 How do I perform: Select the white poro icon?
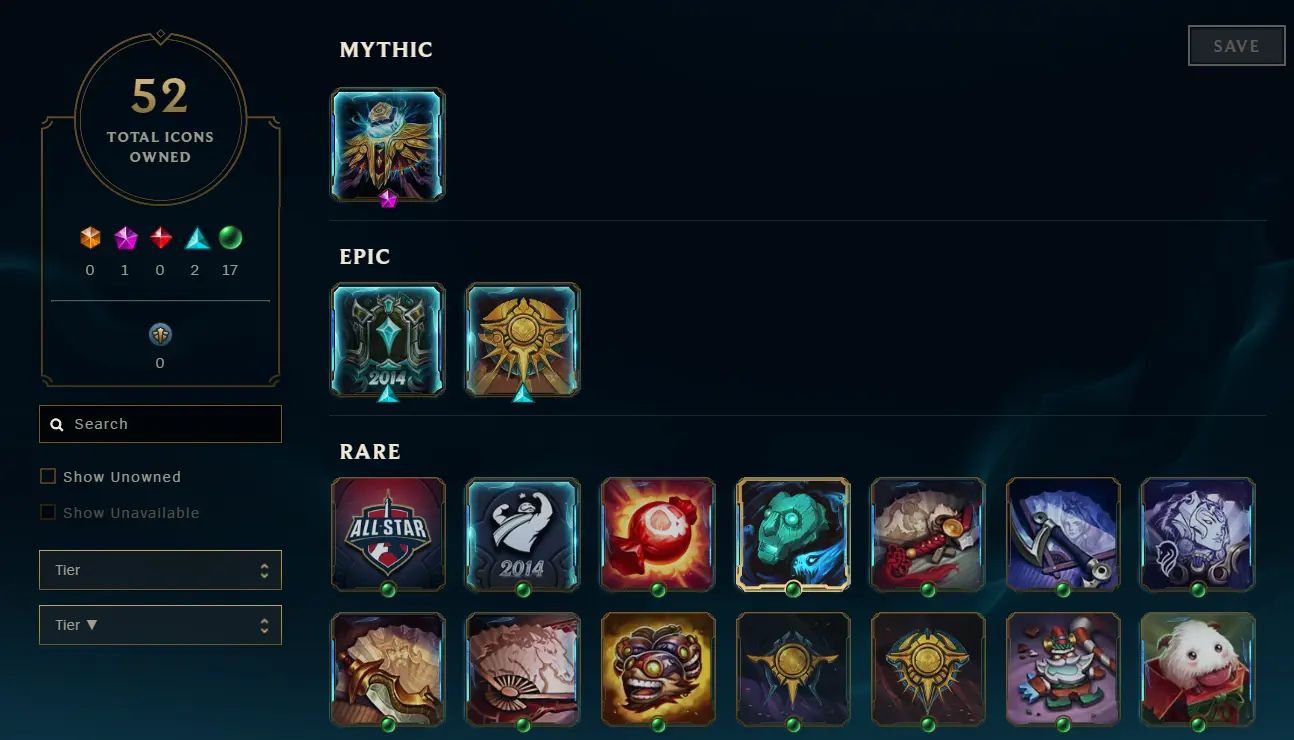(1198, 669)
